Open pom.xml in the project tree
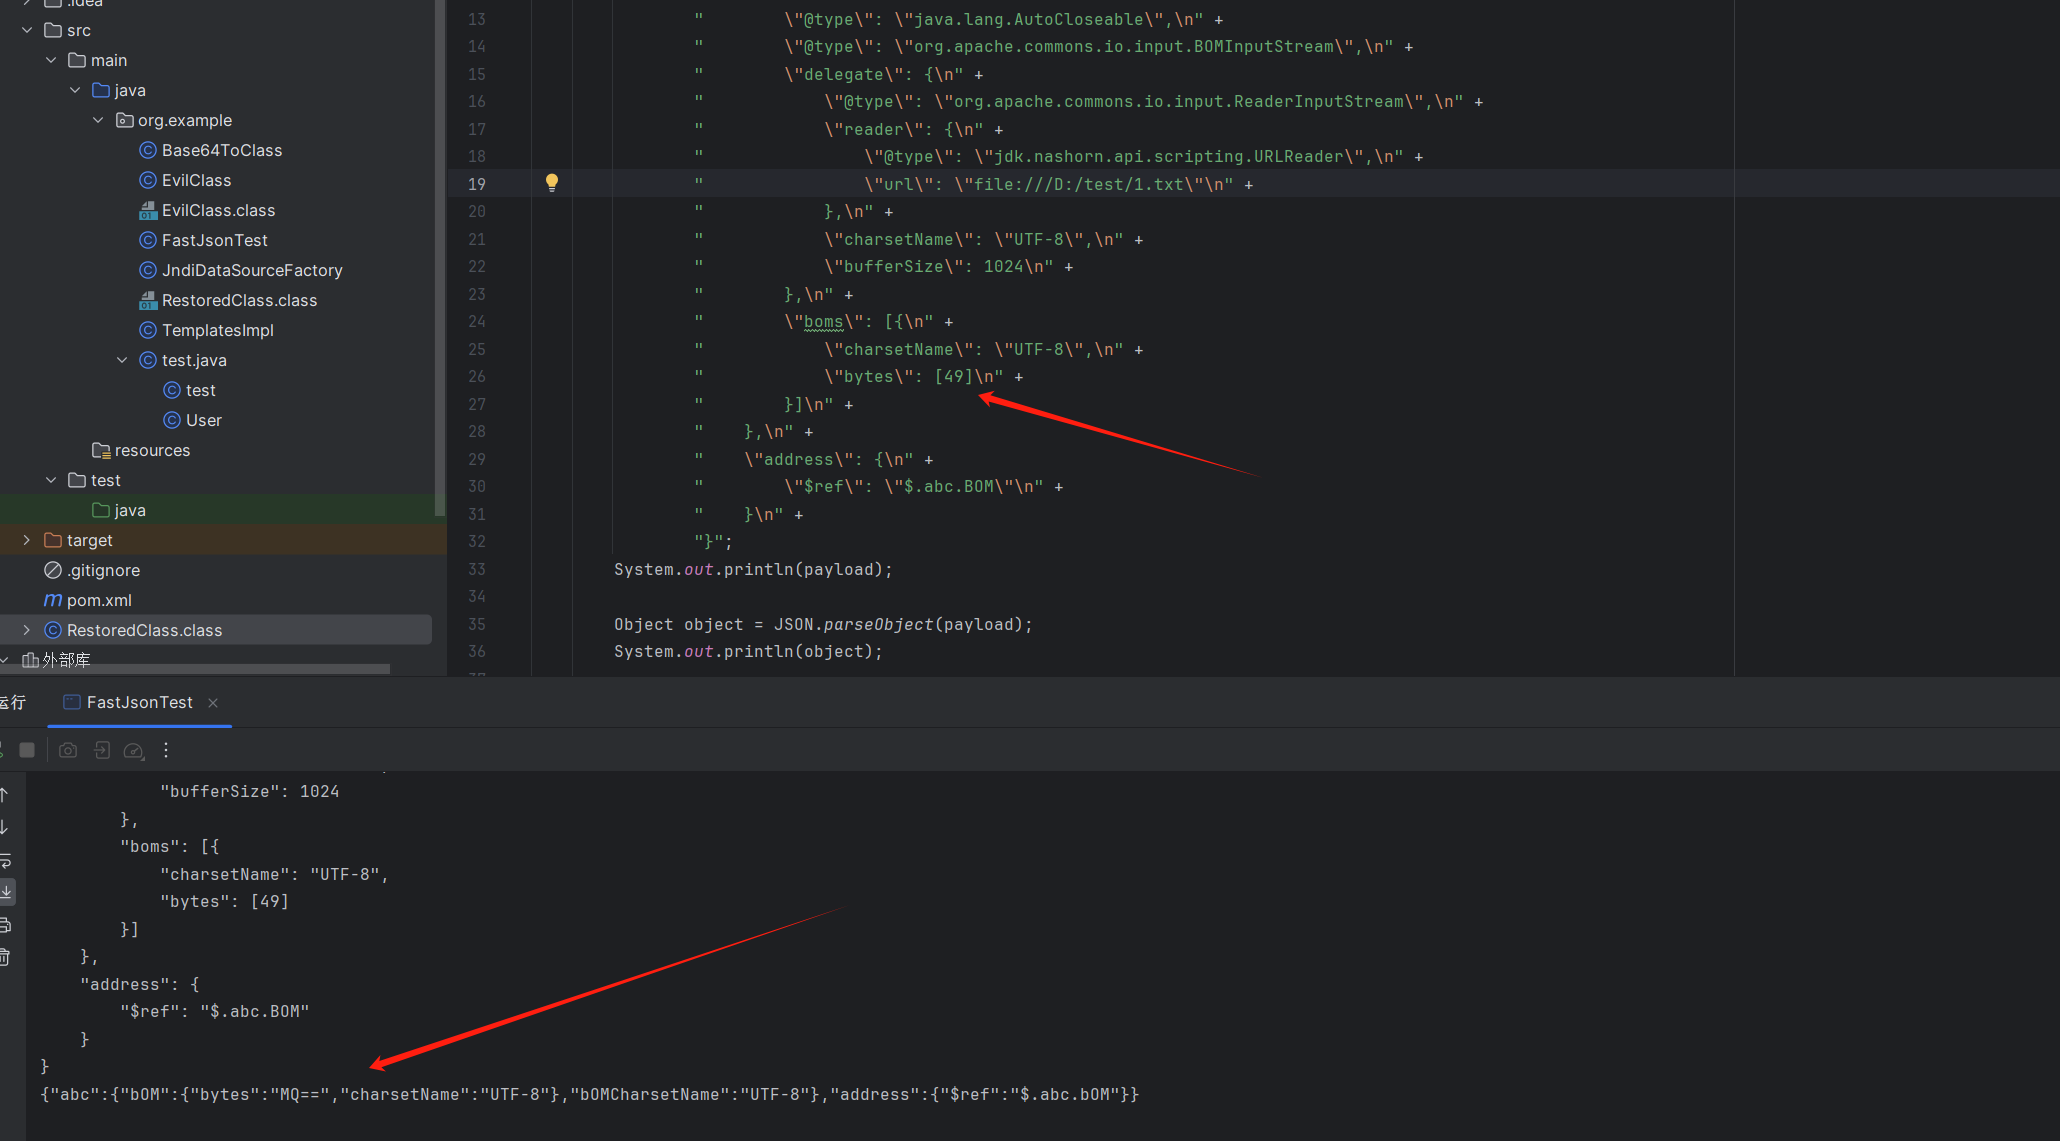This screenshot has width=2060, height=1141. pyautogui.click(x=98, y=600)
